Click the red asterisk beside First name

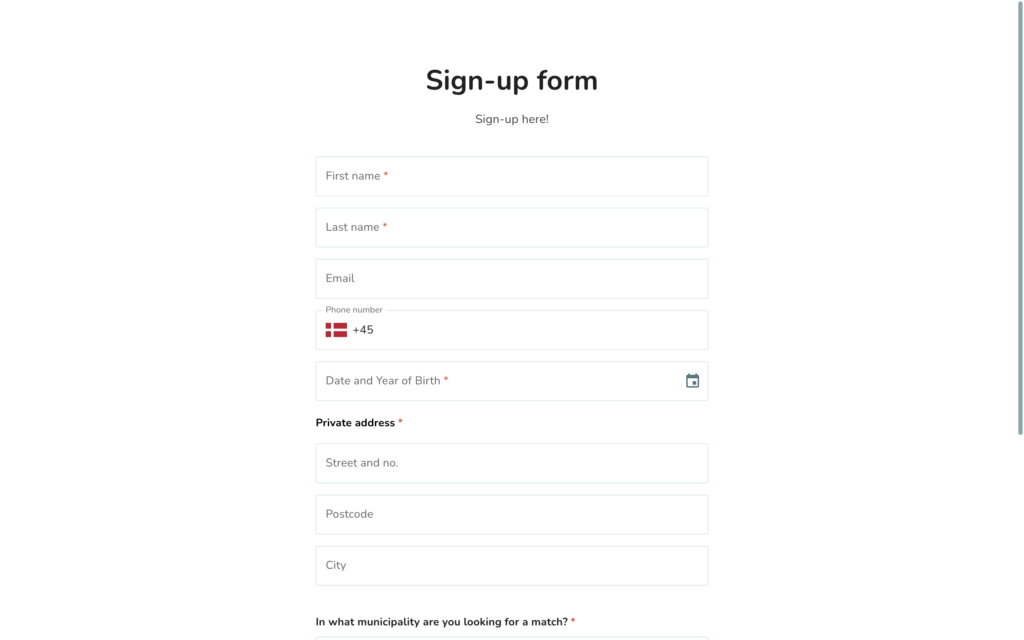pyautogui.click(x=386, y=175)
